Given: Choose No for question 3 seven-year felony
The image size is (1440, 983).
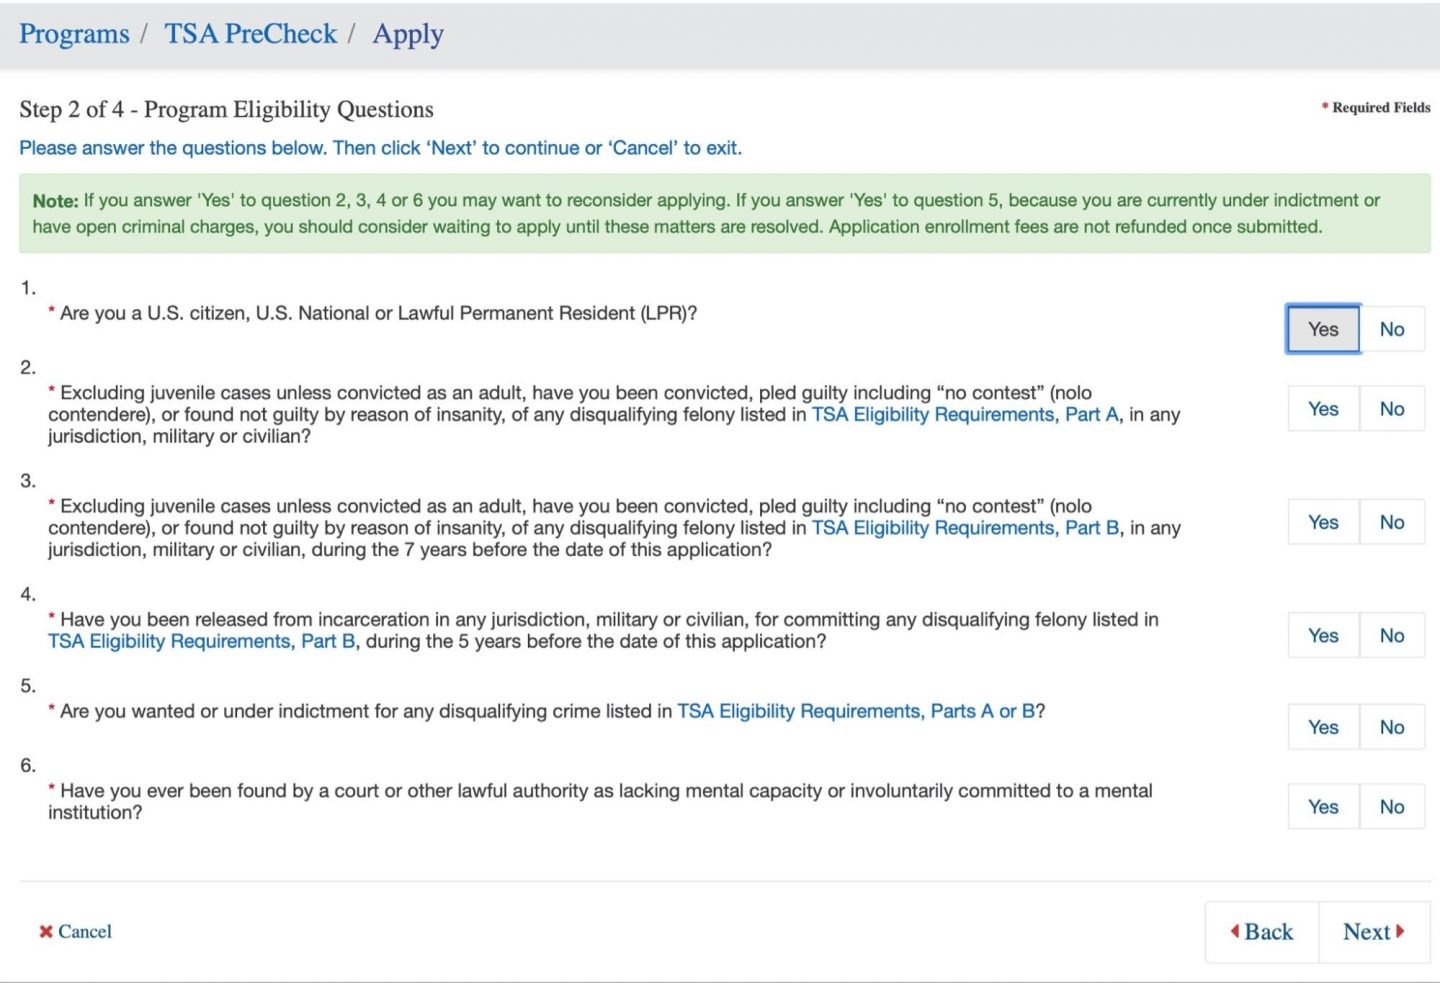Looking at the screenshot, I should point(1391,522).
